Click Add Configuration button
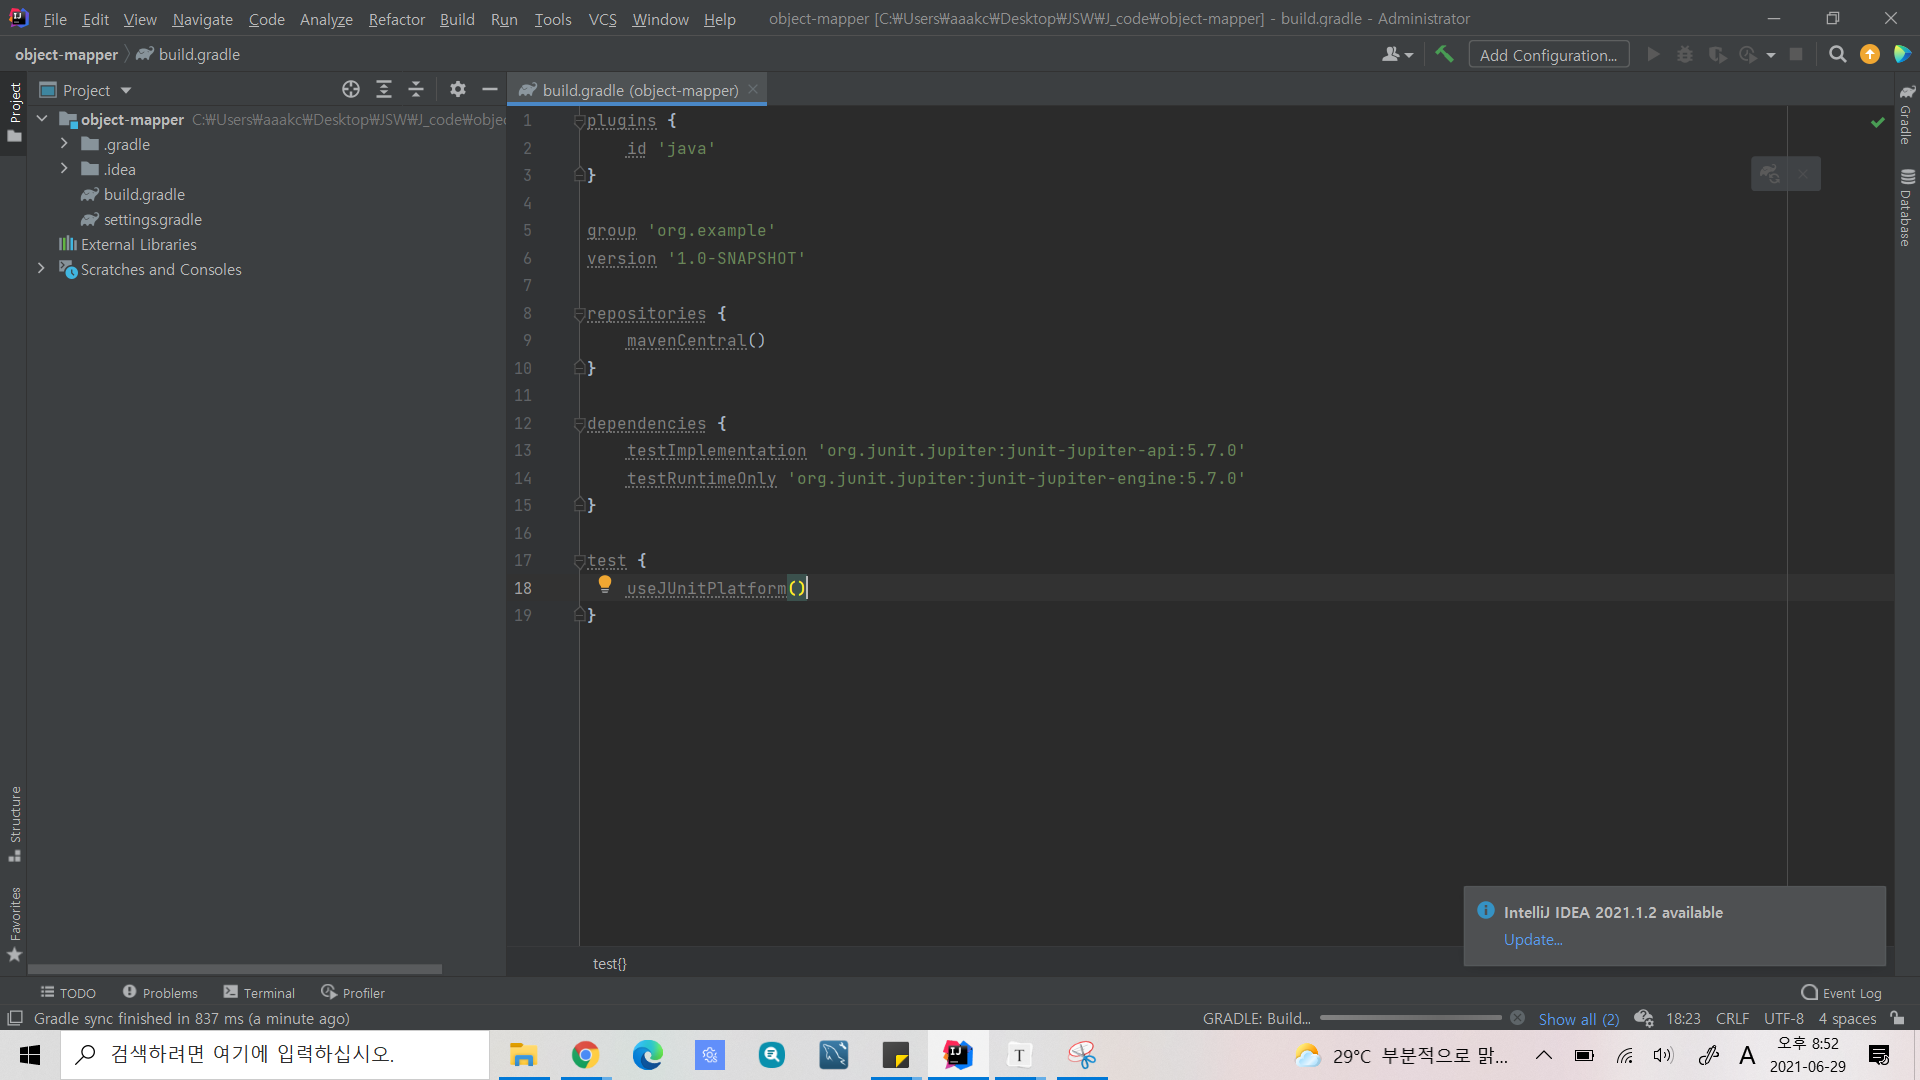The height and width of the screenshot is (1080, 1920). click(x=1548, y=55)
